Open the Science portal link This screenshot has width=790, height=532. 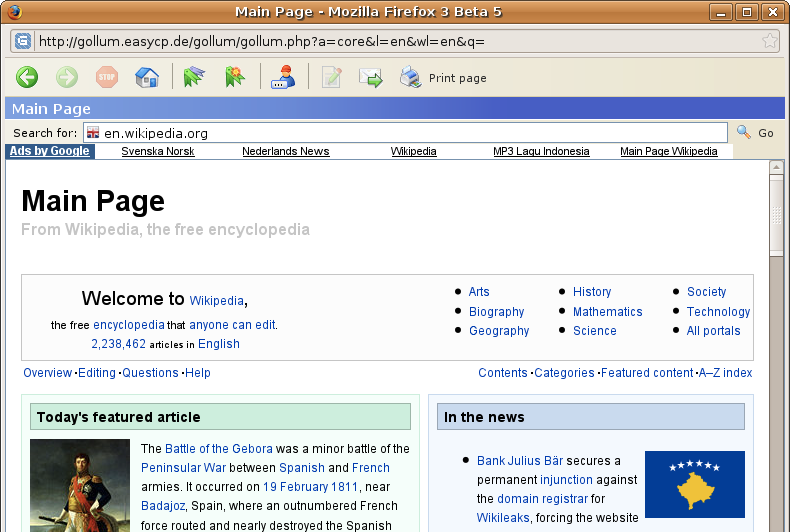point(595,331)
